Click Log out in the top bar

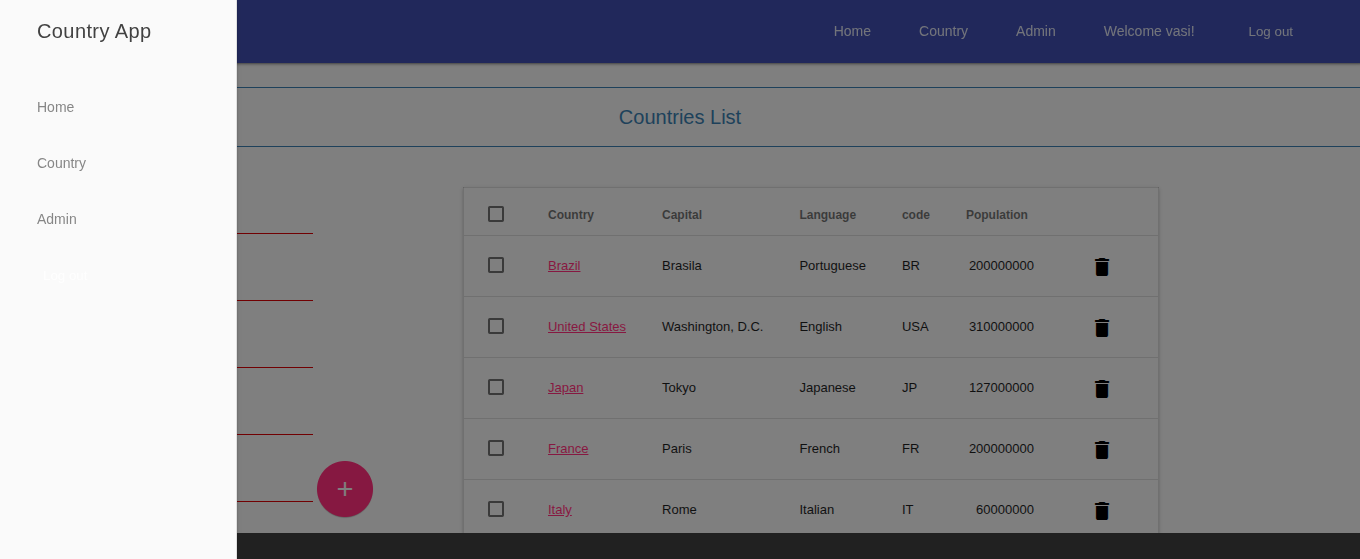click(x=1270, y=32)
